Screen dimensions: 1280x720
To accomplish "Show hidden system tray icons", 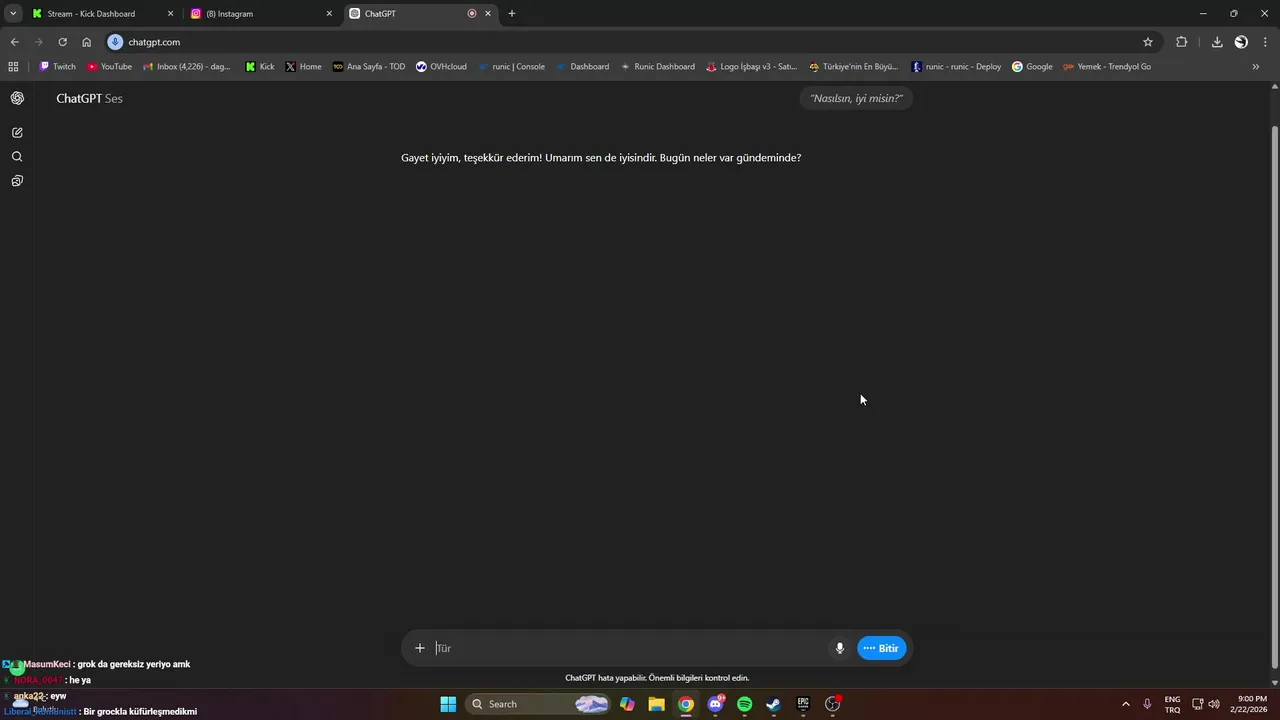I will click(1126, 704).
